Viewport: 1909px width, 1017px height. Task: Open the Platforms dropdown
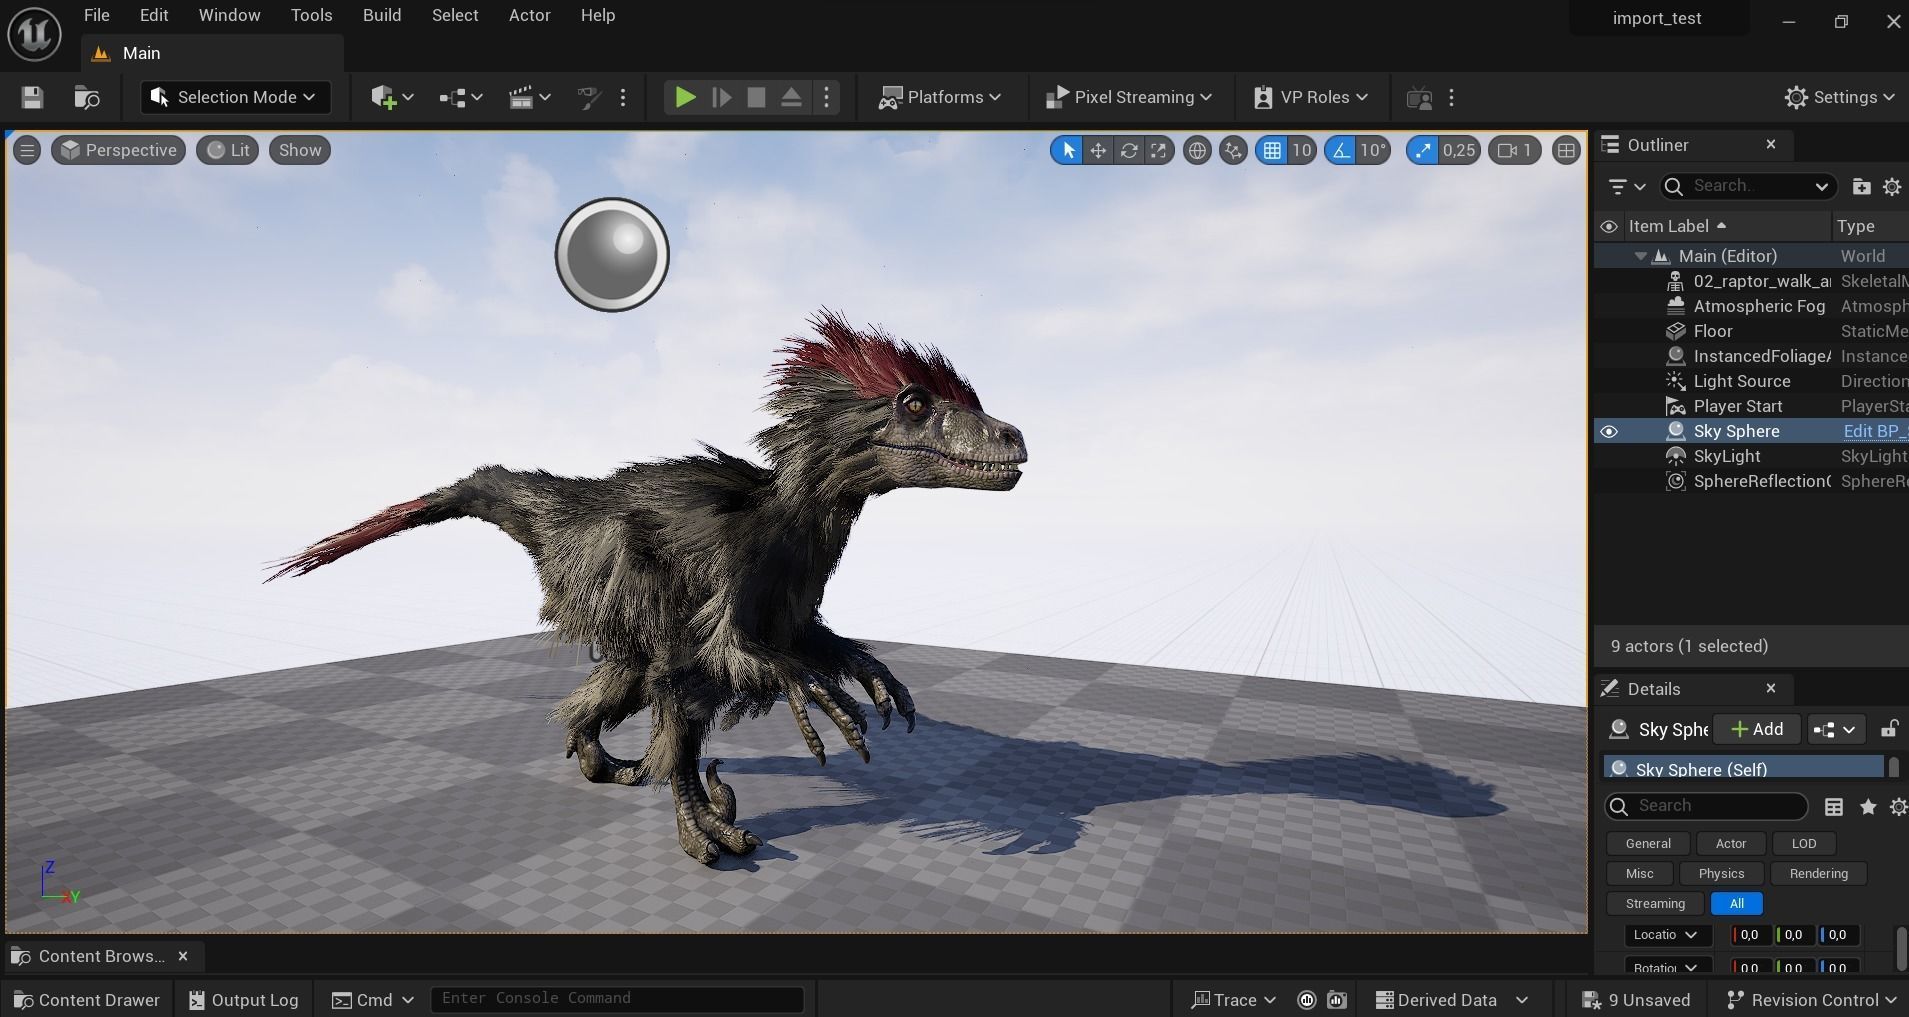(939, 97)
